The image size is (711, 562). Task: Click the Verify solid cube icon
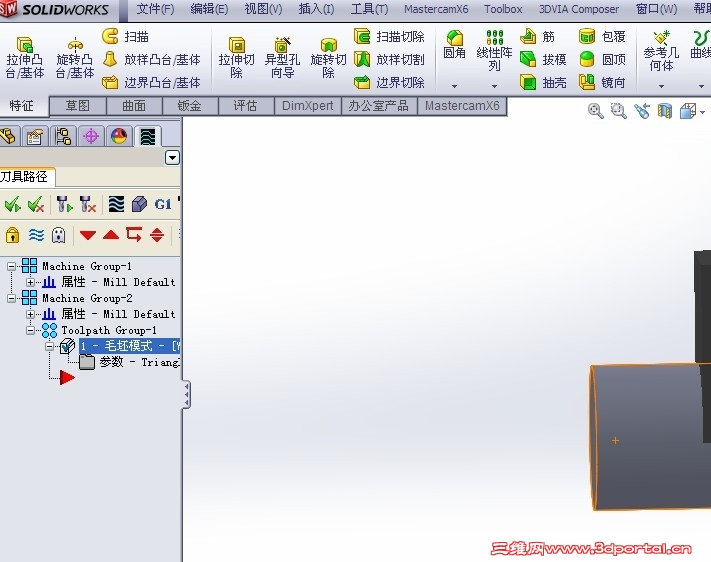point(140,205)
